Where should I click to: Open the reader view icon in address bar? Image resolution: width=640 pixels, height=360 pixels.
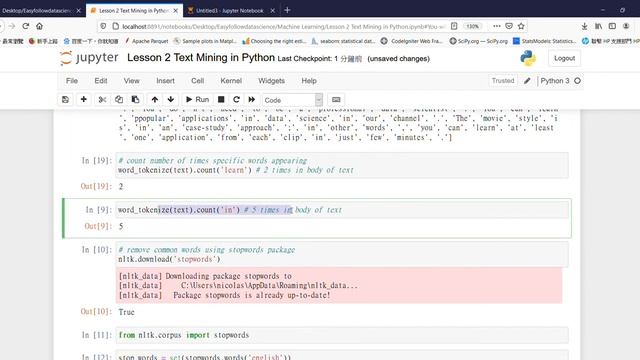pos(454,26)
